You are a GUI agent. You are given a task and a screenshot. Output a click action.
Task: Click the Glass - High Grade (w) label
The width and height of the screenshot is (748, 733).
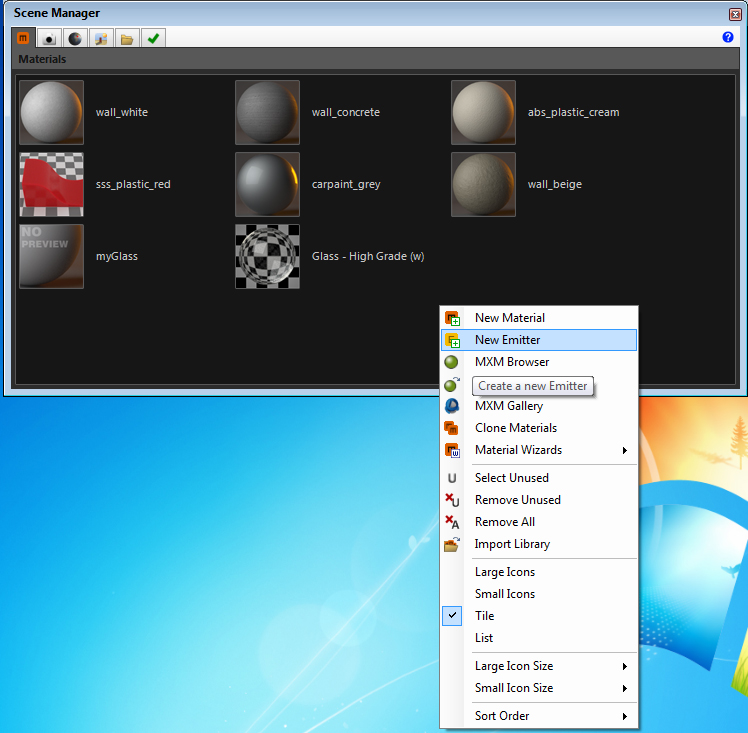click(x=368, y=257)
